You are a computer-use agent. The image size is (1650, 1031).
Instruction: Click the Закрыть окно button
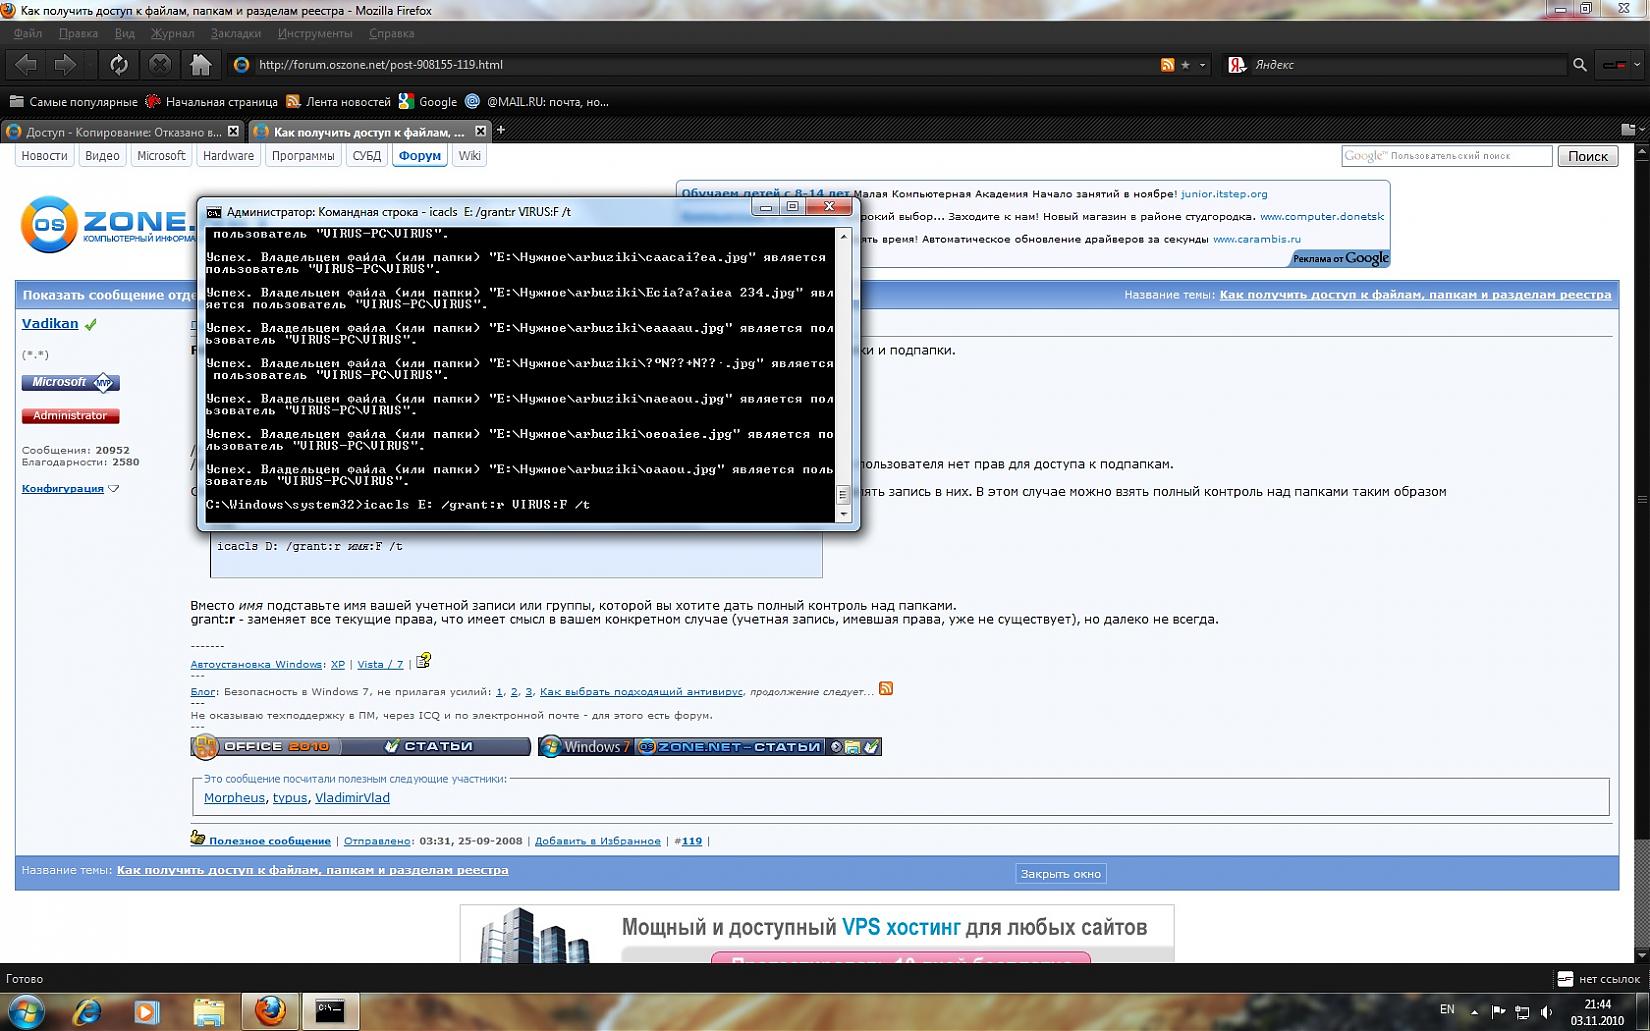[x=1060, y=874]
